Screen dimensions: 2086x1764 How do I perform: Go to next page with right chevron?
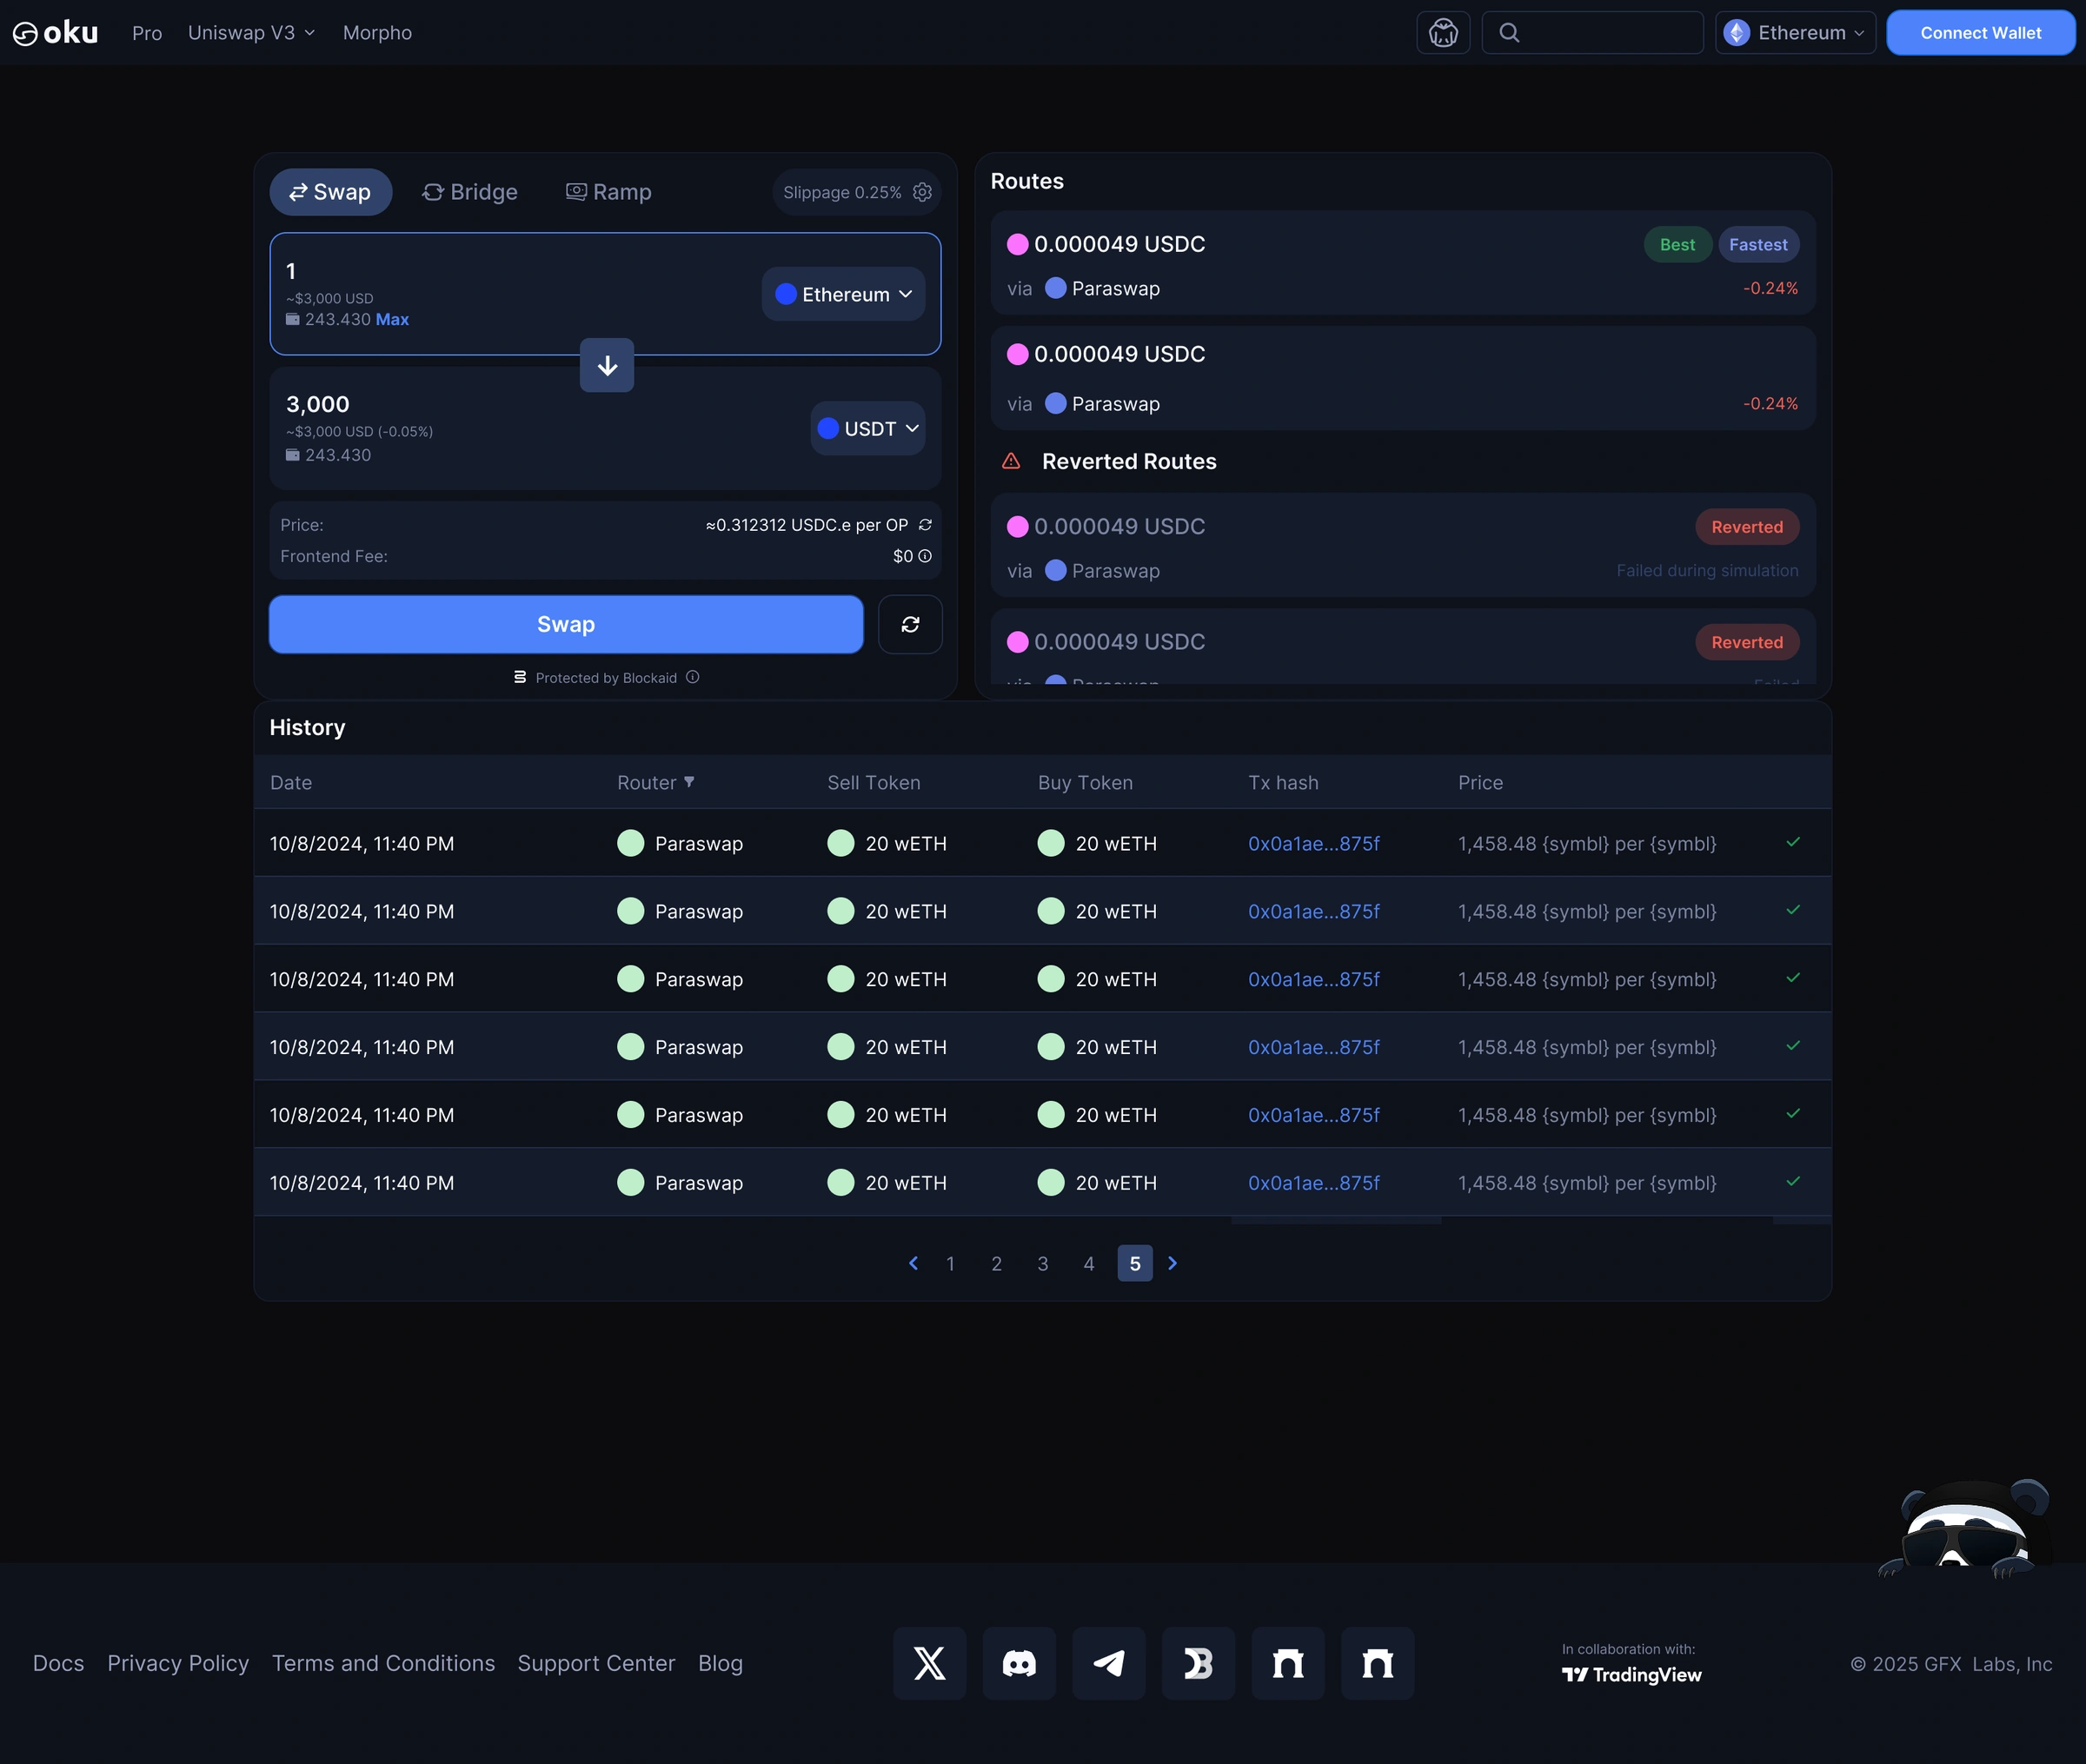pos(1173,1263)
